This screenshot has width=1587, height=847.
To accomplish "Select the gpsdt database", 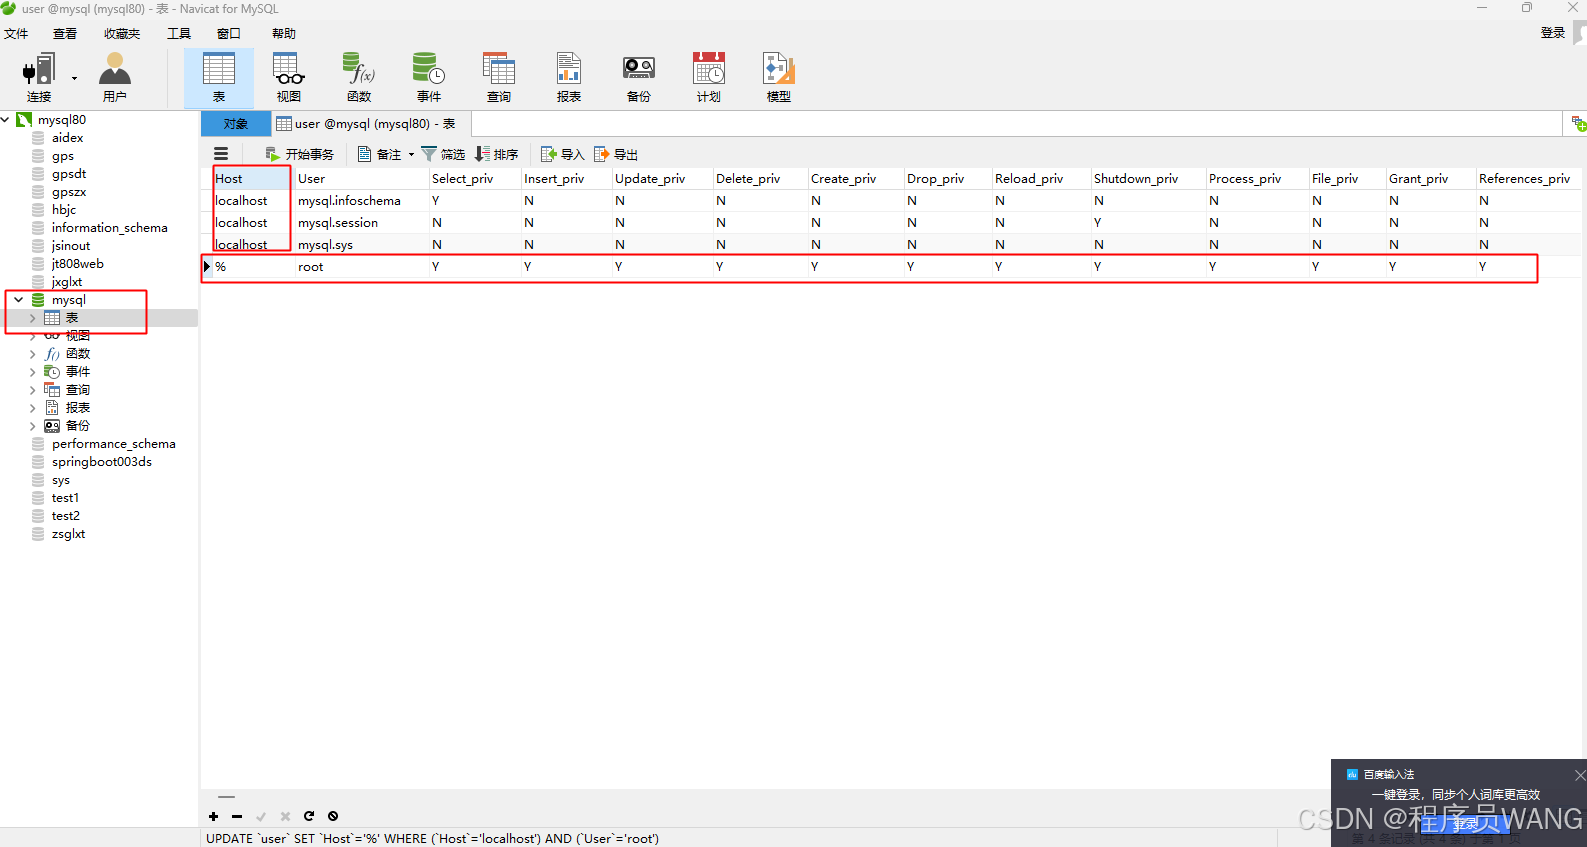I will click(69, 174).
